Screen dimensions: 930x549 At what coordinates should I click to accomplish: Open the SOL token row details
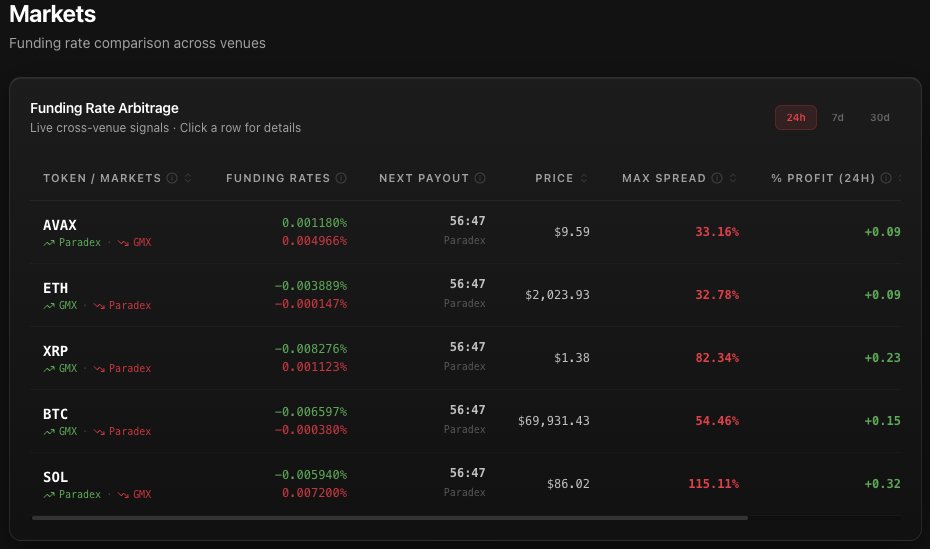coord(466,484)
